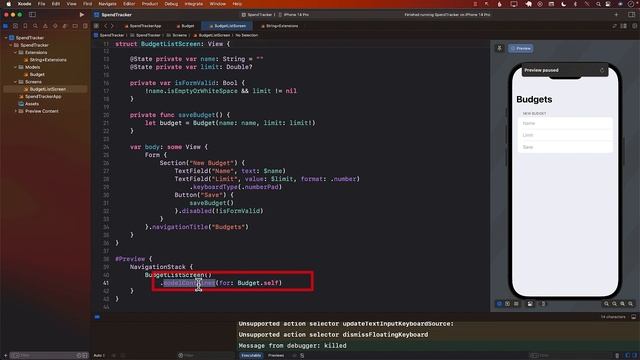This screenshot has height=360, width=640.
Task: Zoom in the preview canvas
Action: point(631,304)
